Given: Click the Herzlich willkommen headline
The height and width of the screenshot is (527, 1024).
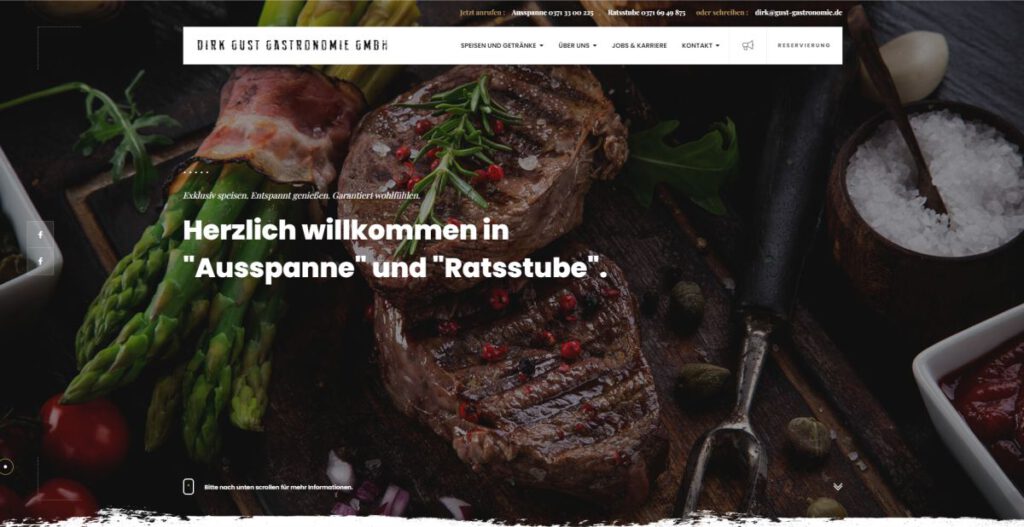Looking at the screenshot, I should tap(395, 249).
